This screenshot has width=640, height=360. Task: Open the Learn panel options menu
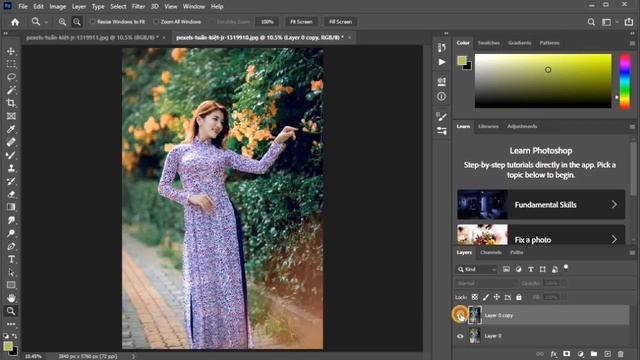pos(632,127)
